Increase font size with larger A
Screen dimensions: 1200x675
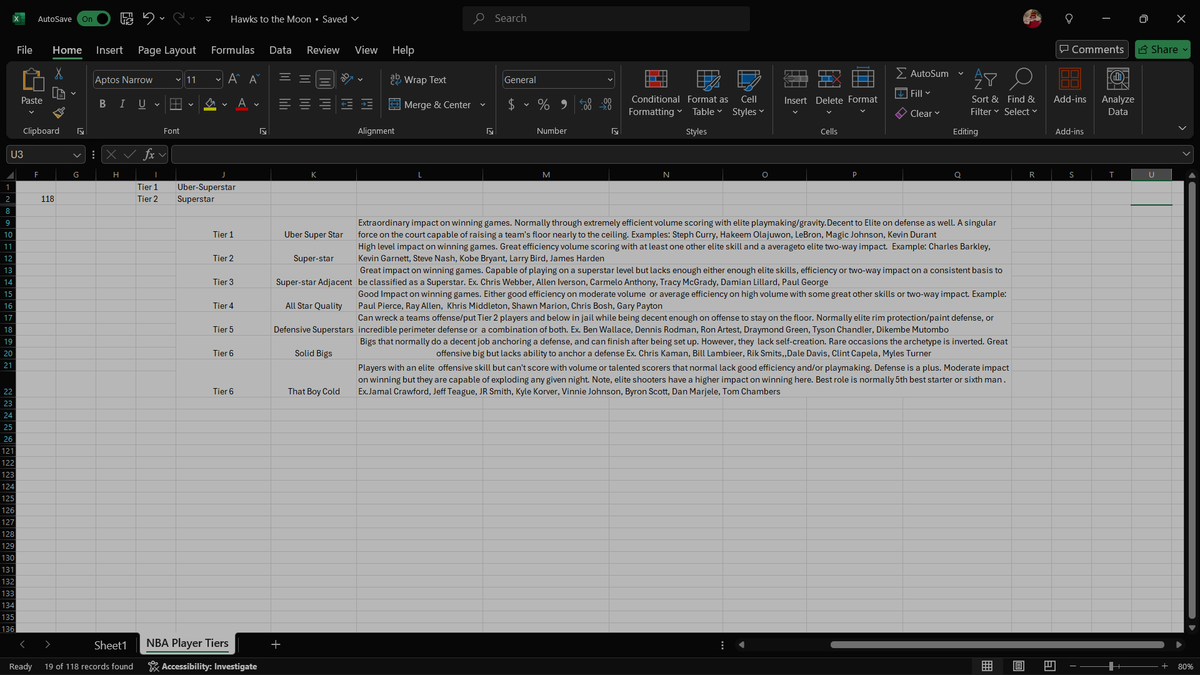(234, 79)
